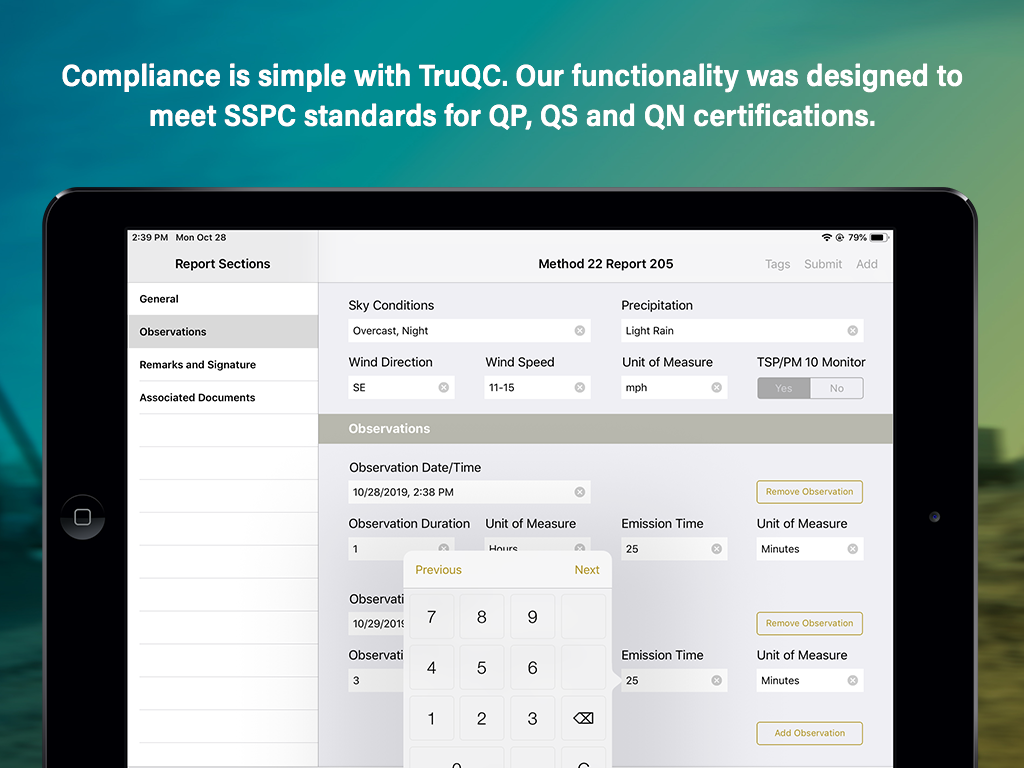Submit the Method 22 report
This screenshot has height=768, width=1024.
pyautogui.click(x=823, y=264)
